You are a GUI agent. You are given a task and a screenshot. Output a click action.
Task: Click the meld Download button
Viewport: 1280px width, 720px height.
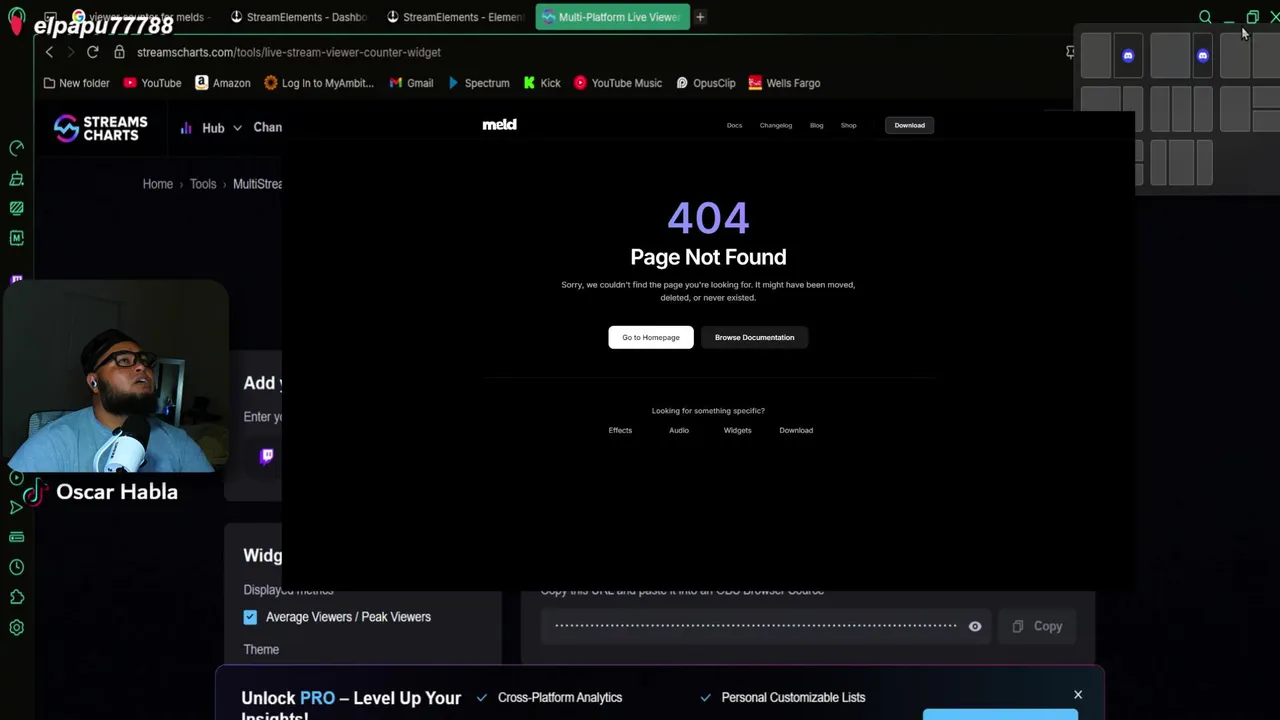pos(909,125)
